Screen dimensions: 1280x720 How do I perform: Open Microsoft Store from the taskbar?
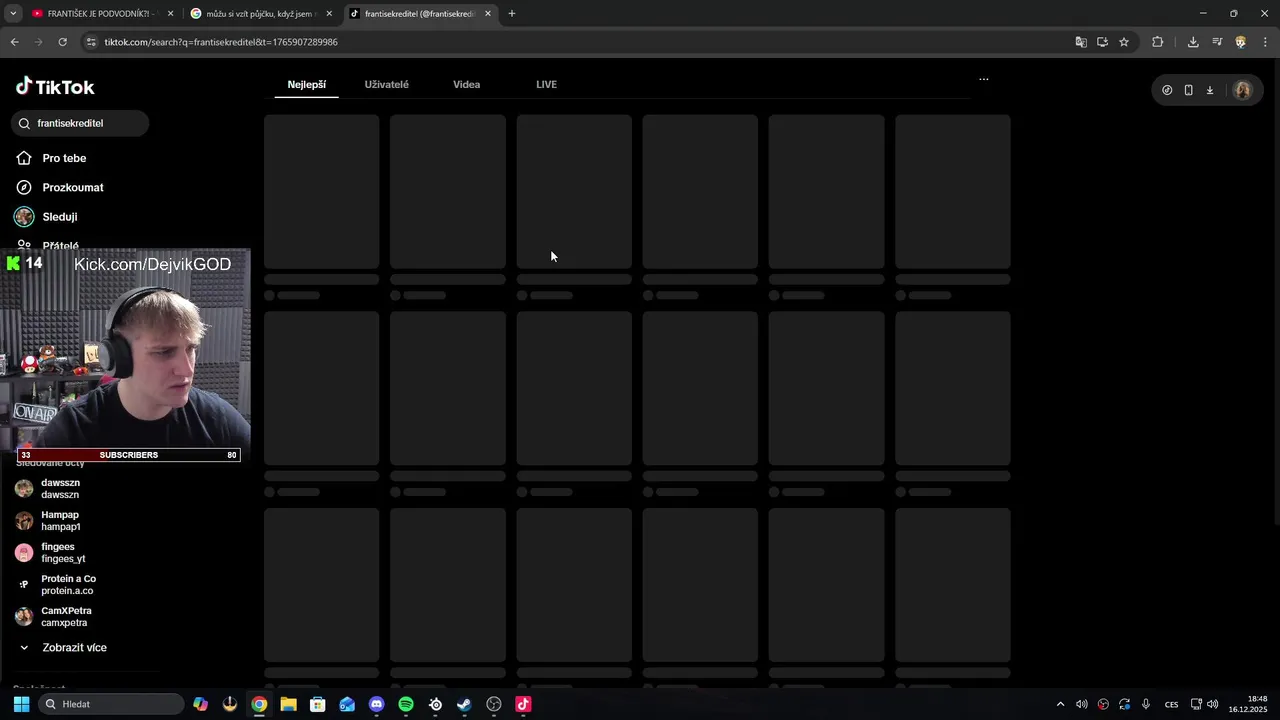(x=318, y=704)
